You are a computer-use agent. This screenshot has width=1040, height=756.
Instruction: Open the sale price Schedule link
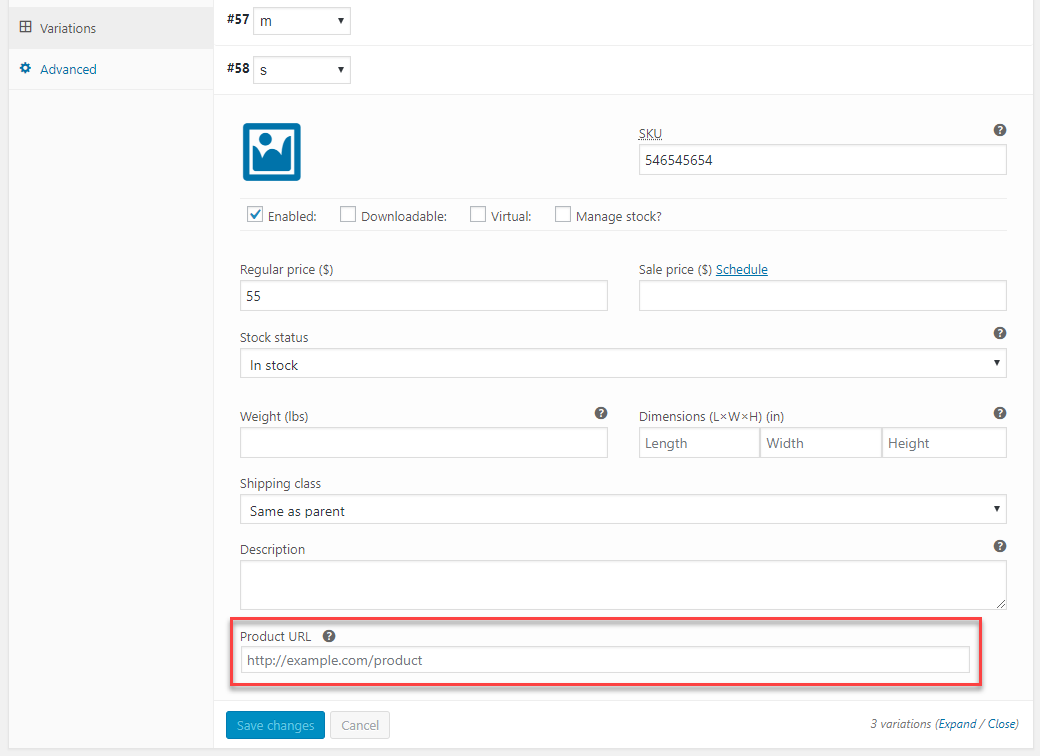tap(742, 269)
